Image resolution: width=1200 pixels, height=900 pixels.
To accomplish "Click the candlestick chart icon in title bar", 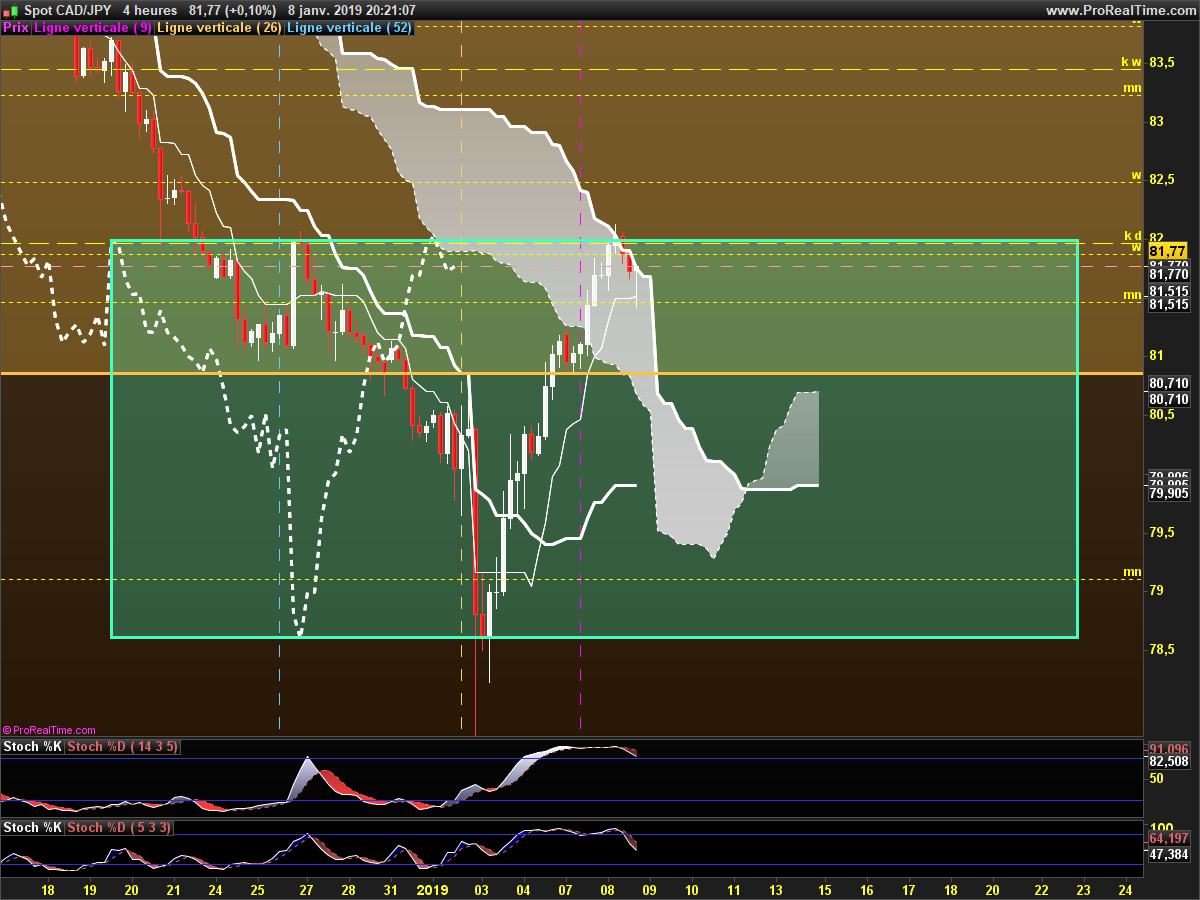I will [9, 10].
